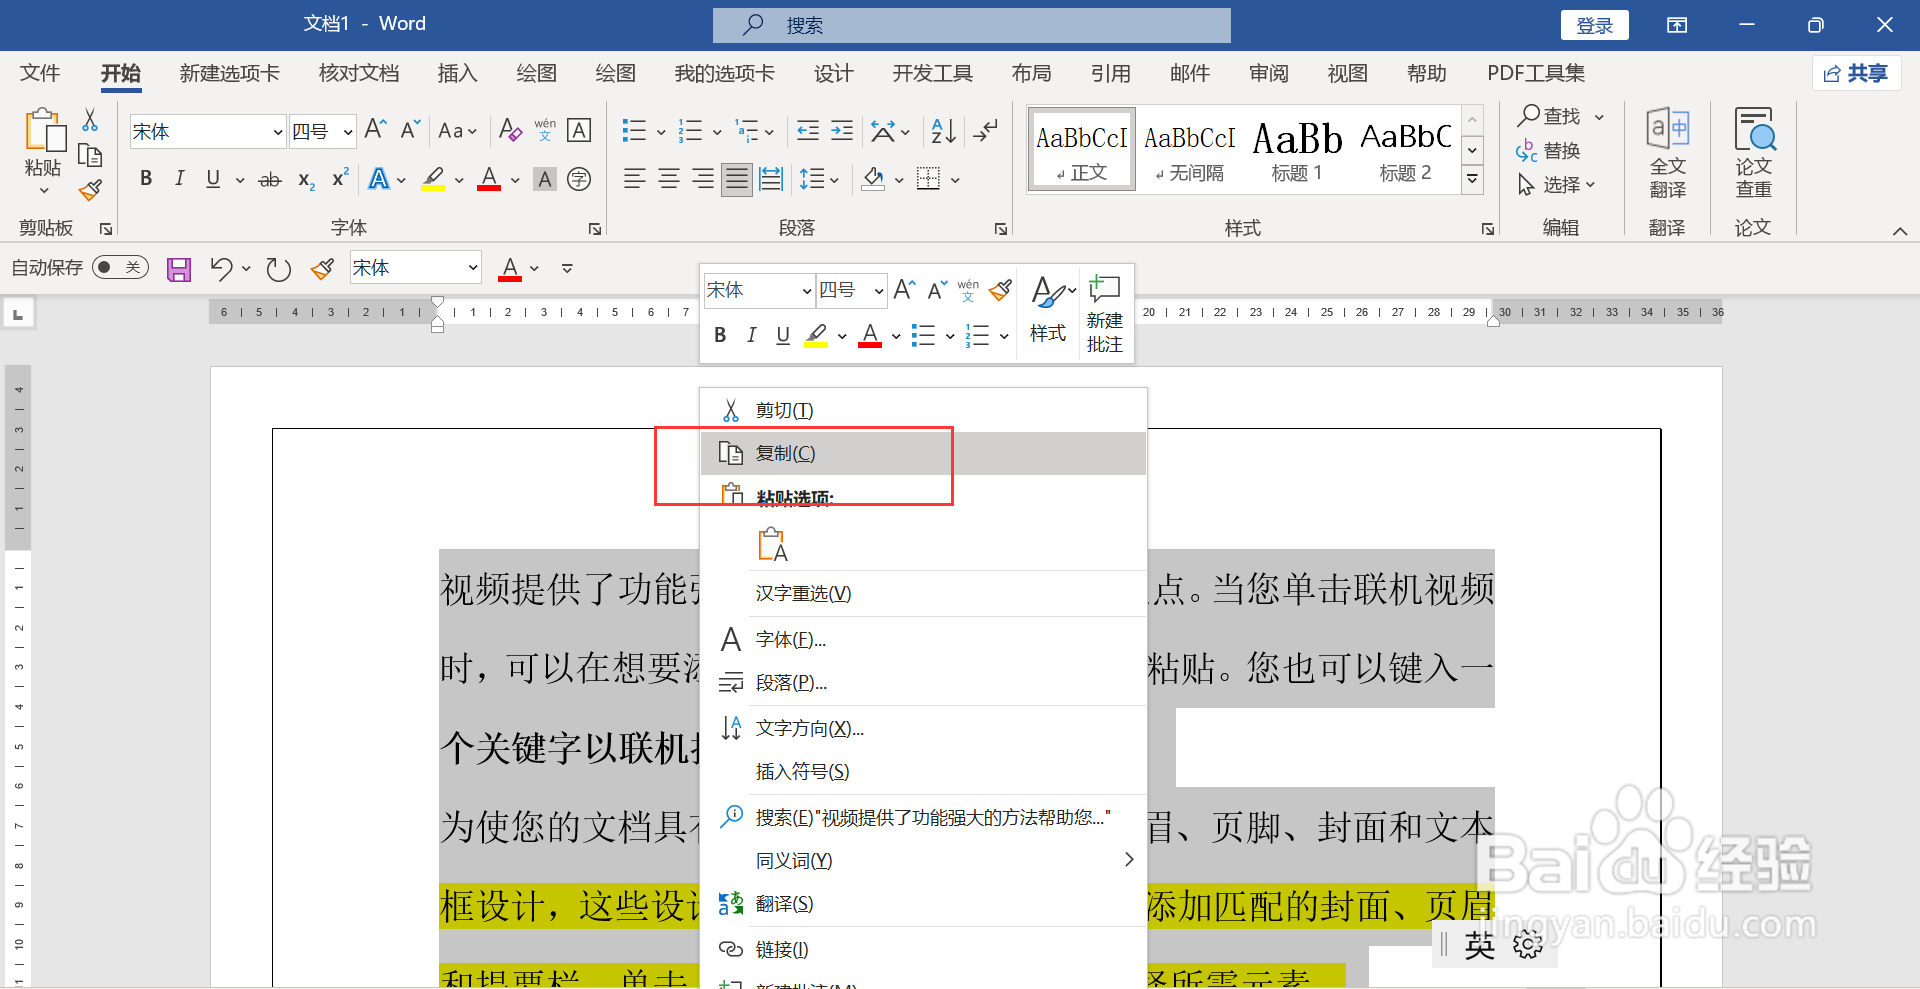Toggle character shading button in ribbon

pos(545,179)
